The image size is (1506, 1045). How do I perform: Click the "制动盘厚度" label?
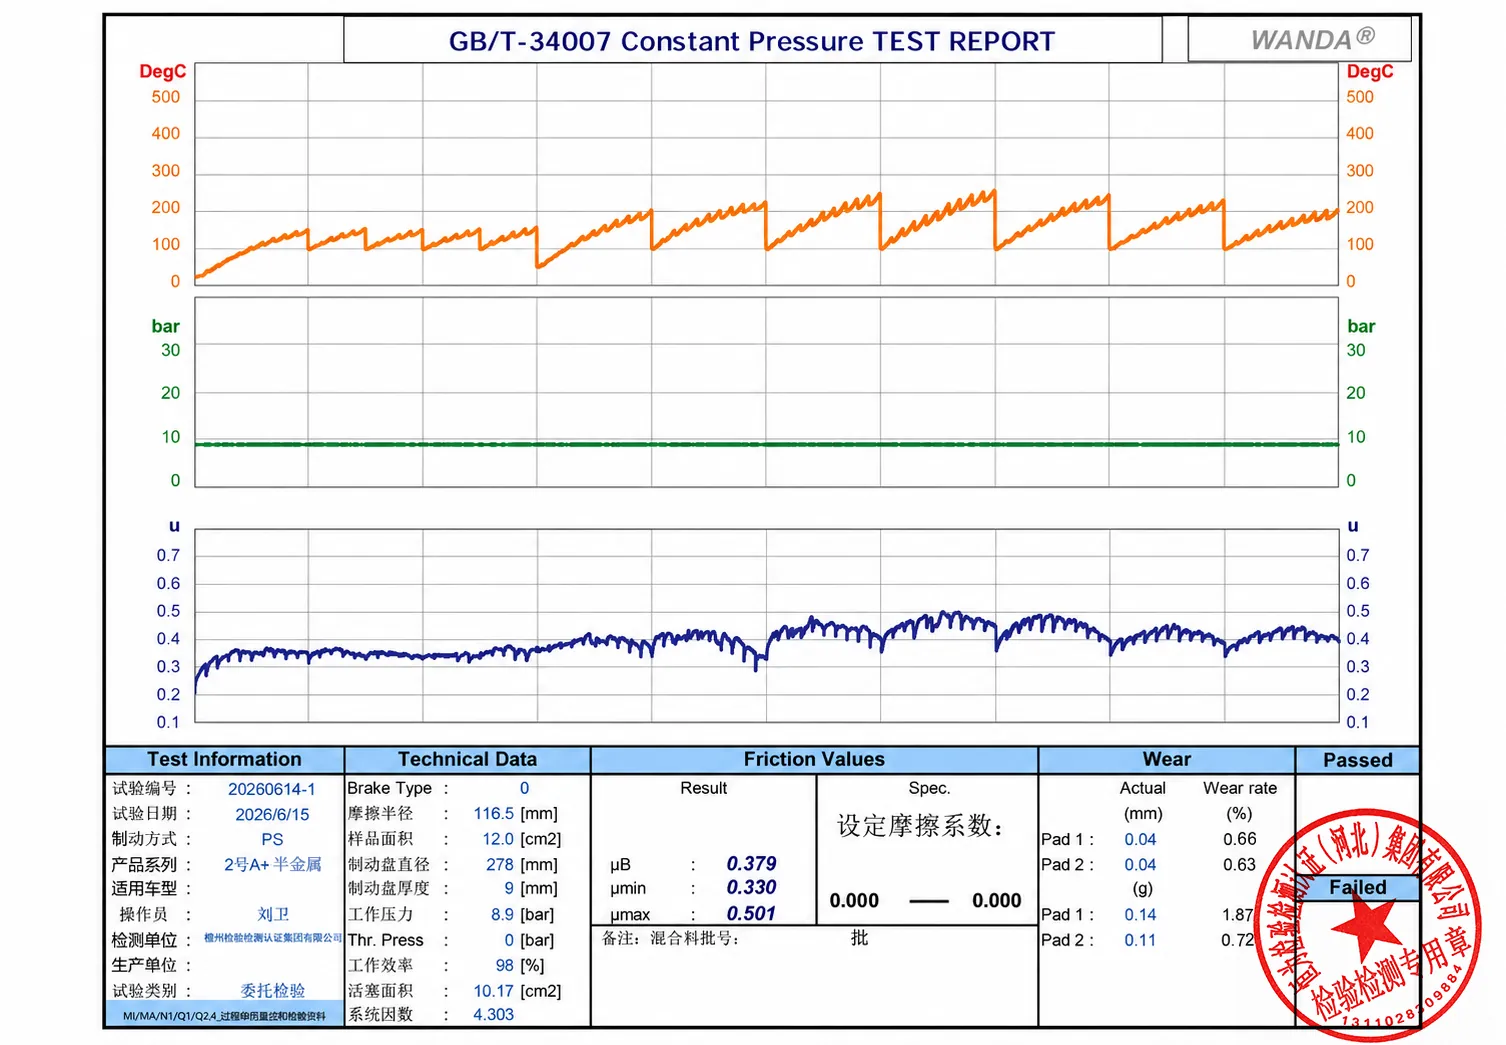(388, 888)
